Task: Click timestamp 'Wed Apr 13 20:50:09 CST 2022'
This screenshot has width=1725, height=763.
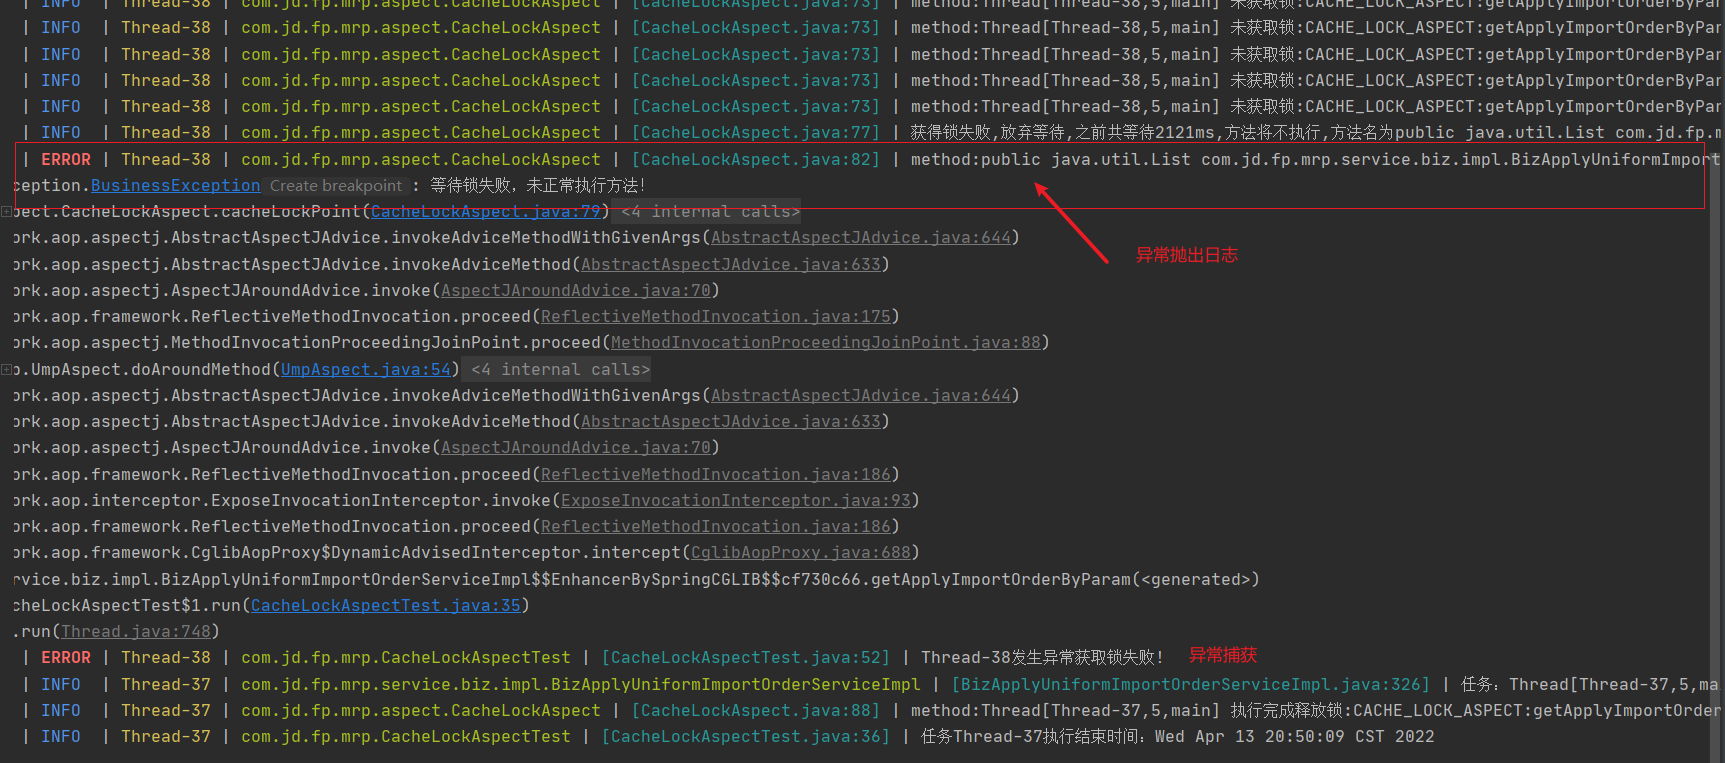Action: click(x=1295, y=737)
